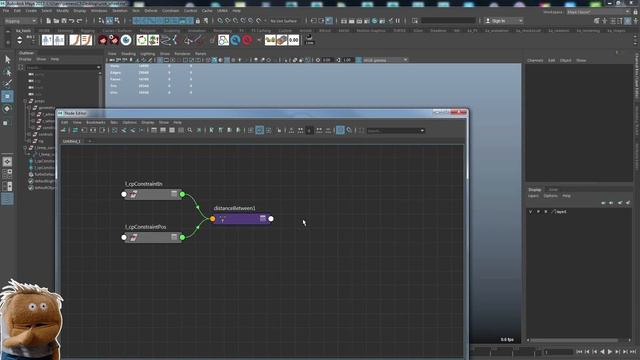Open the Node Editor Options menu
The image size is (640, 360).
[129, 122]
